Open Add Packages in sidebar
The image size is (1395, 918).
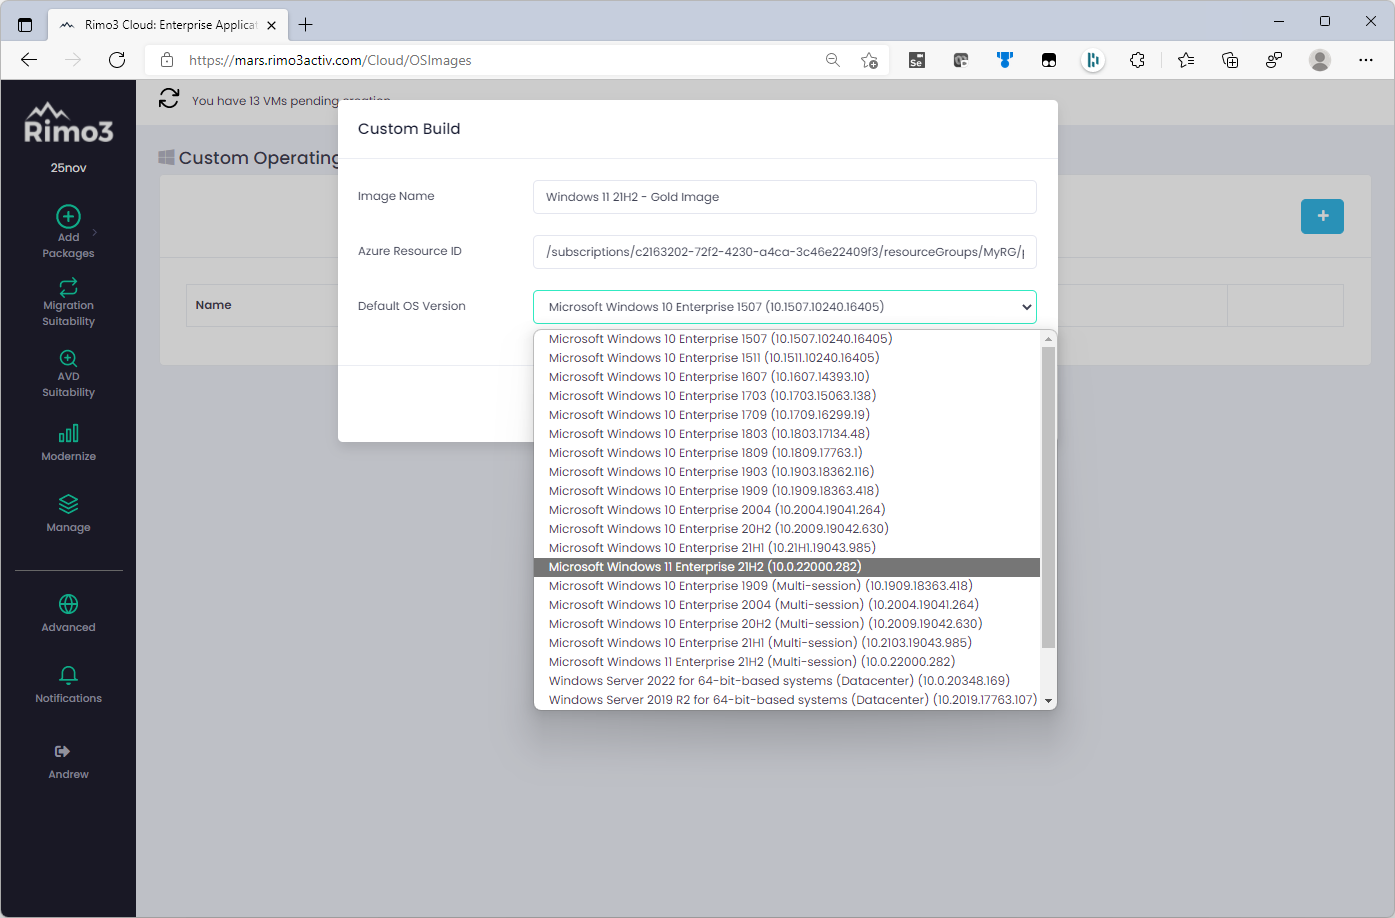click(x=68, y=231)
